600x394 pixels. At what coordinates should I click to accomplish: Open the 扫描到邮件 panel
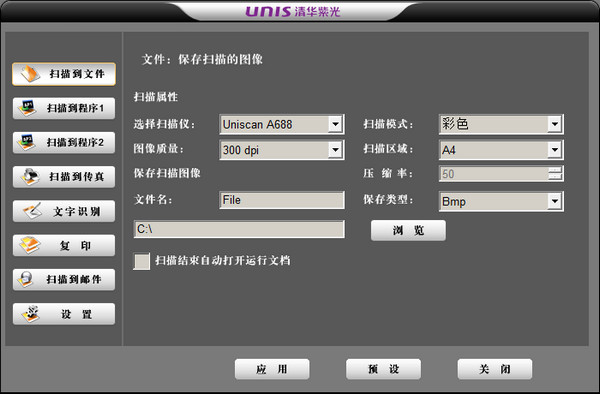click(64, 280)
